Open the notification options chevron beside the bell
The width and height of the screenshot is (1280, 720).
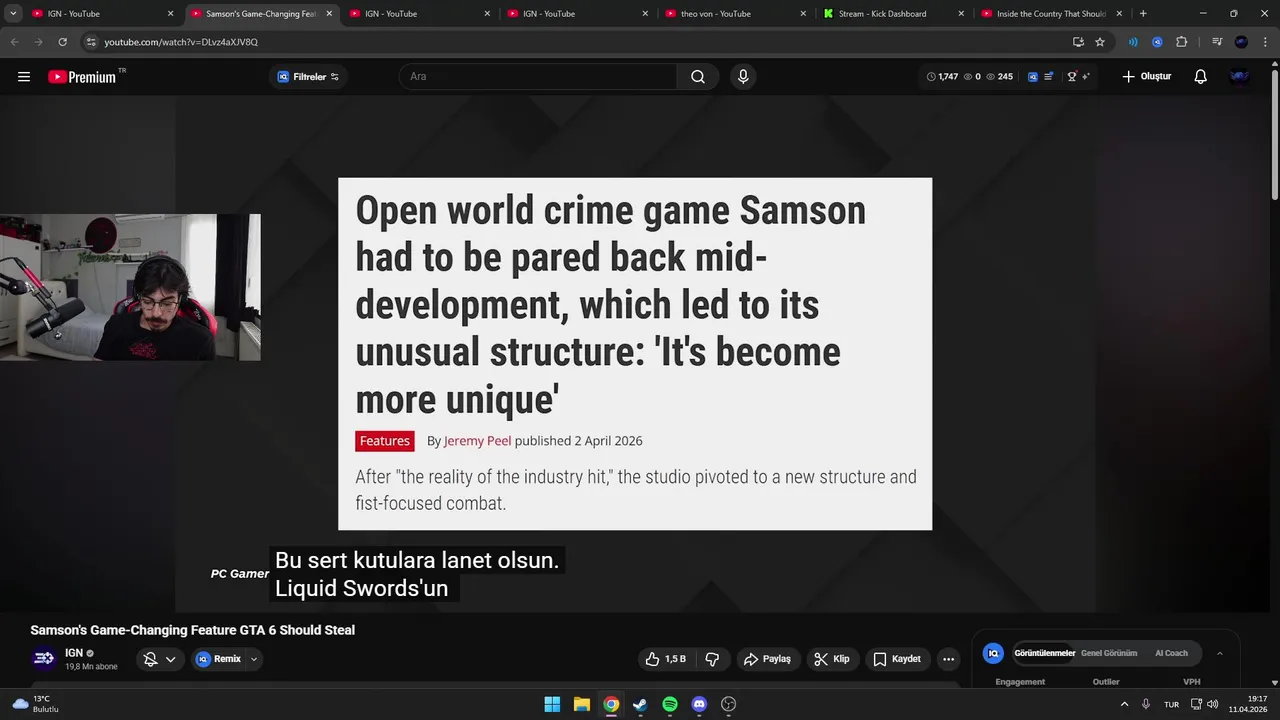171,659
